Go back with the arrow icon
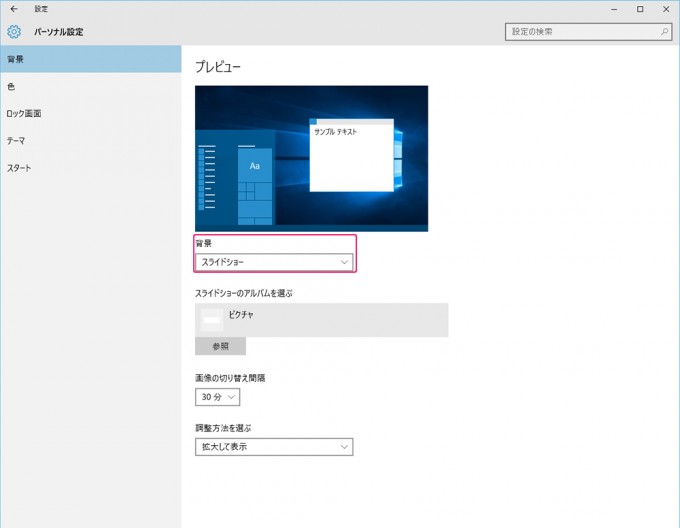This screenshot has width=680, height=528. click(x=14, y=9)
